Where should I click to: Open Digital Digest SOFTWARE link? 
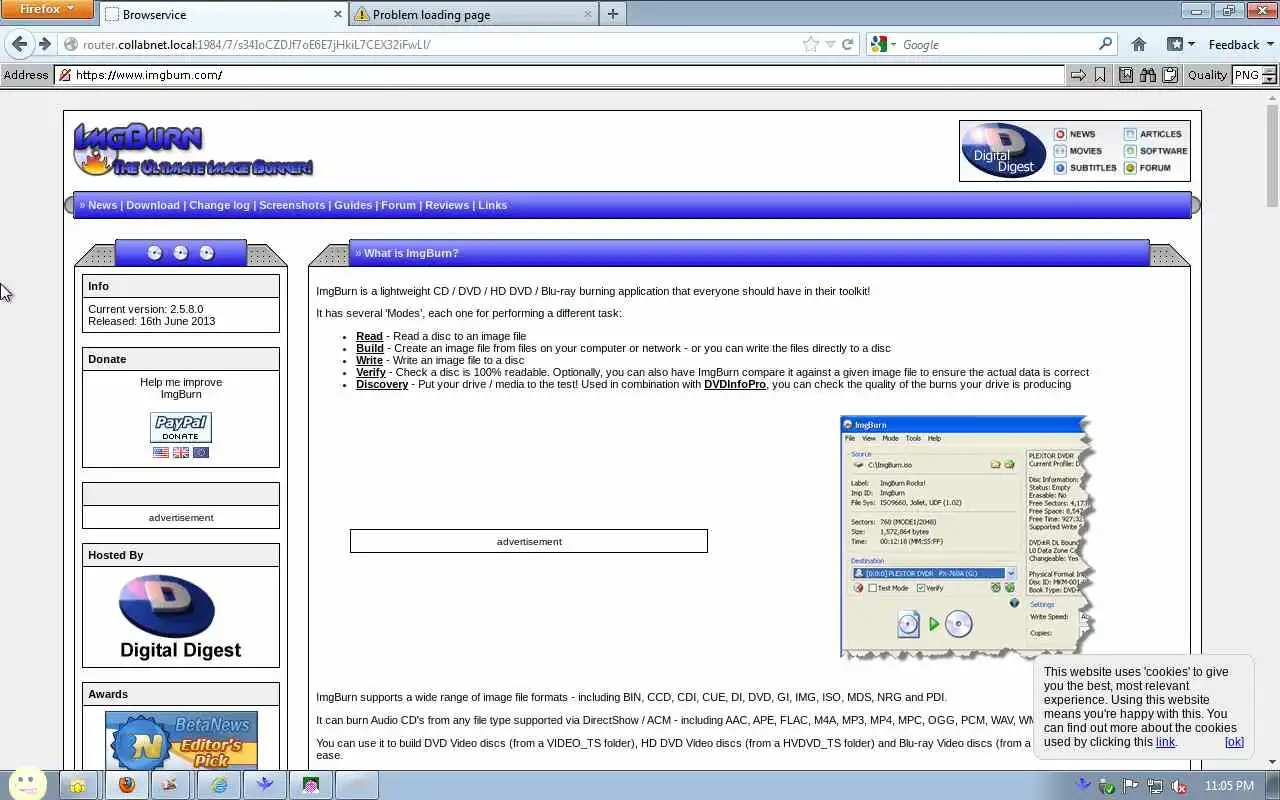[1155, 151]
